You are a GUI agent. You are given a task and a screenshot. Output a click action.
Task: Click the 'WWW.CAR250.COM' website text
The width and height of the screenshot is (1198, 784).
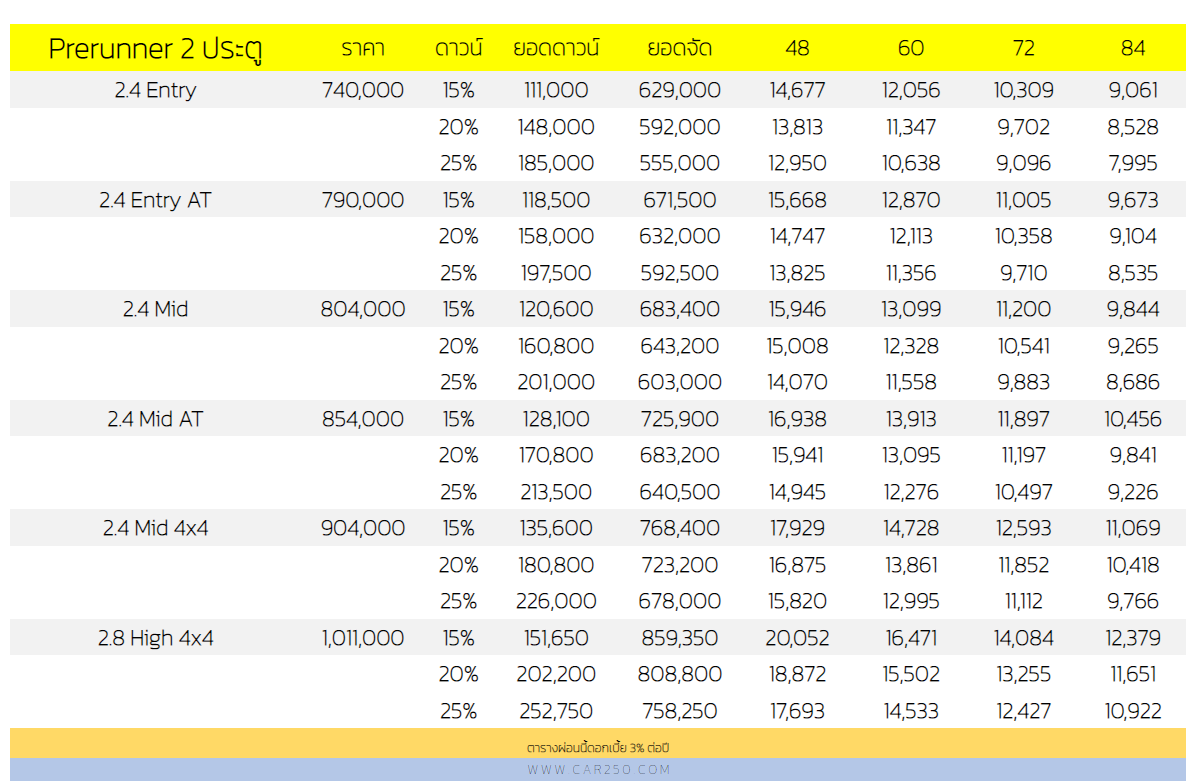tap(599, 769)
